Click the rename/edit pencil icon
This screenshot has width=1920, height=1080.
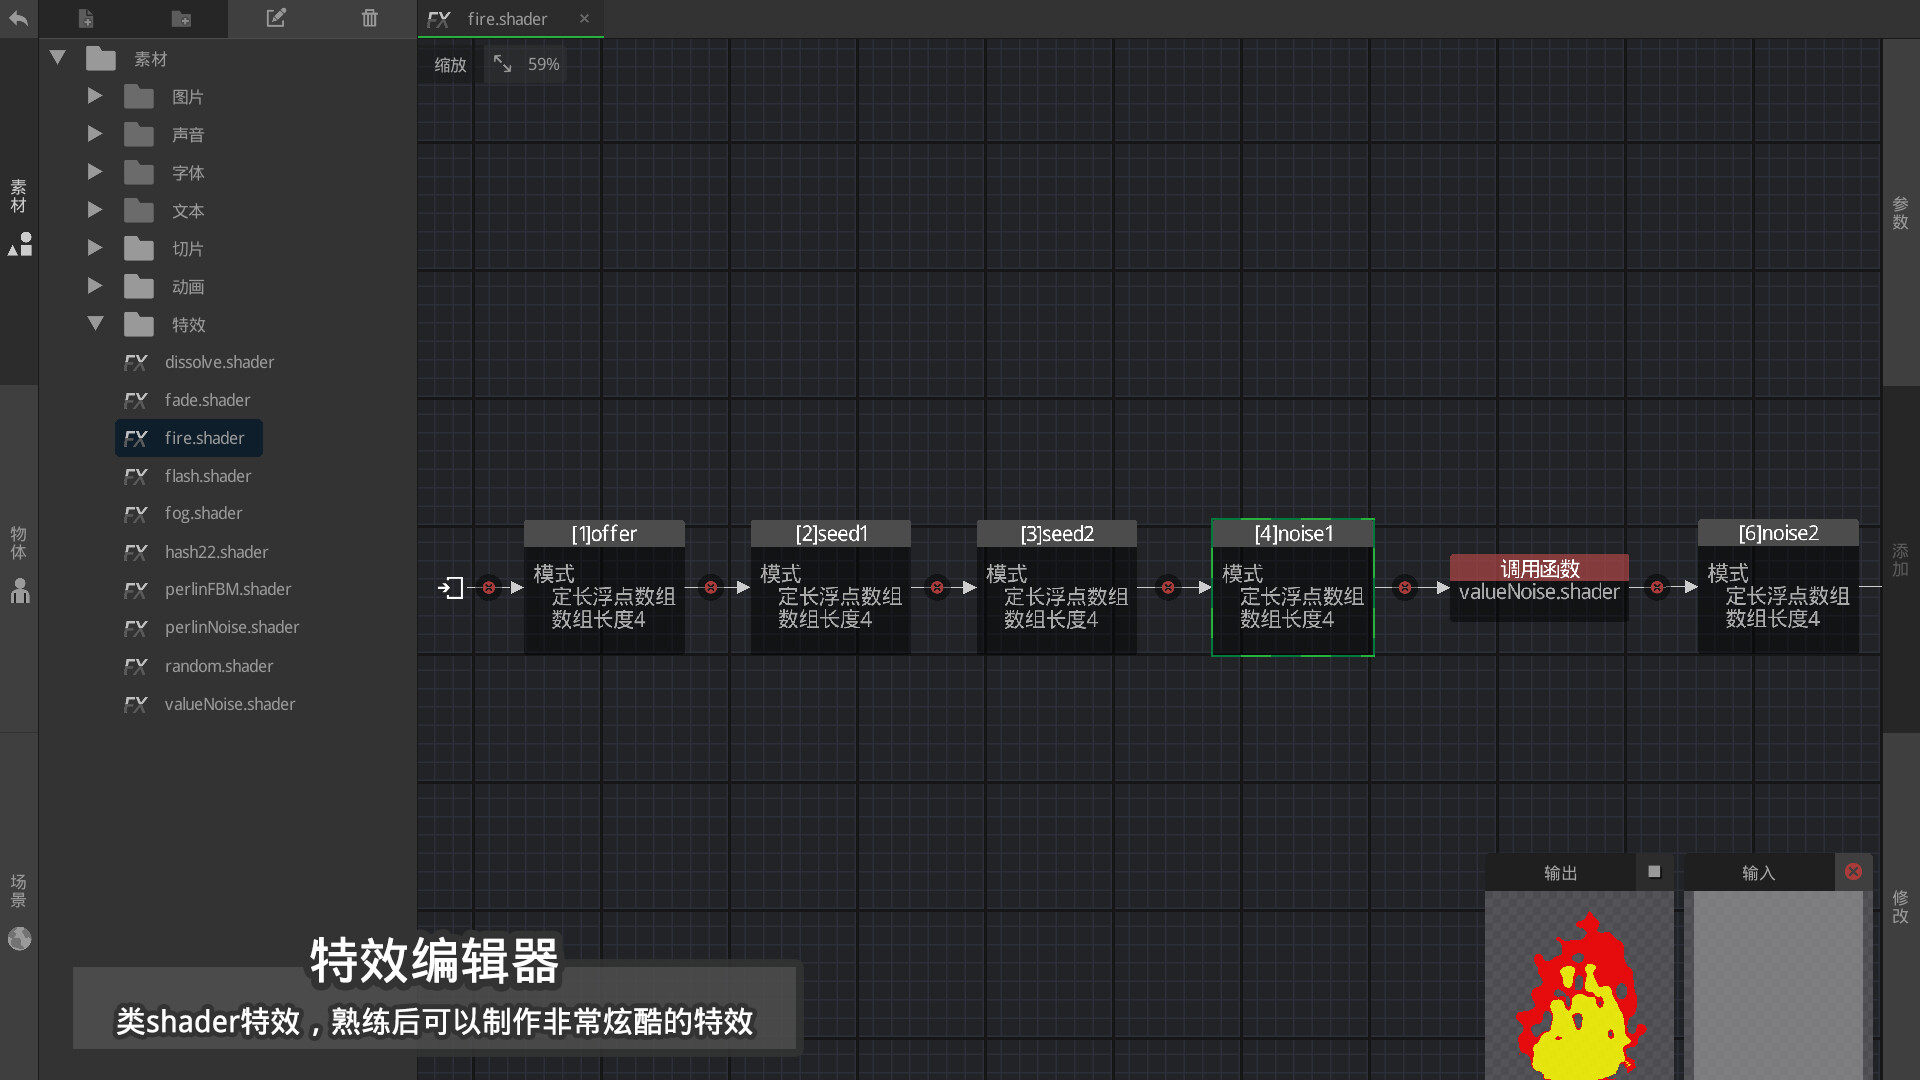pos(276,18)
